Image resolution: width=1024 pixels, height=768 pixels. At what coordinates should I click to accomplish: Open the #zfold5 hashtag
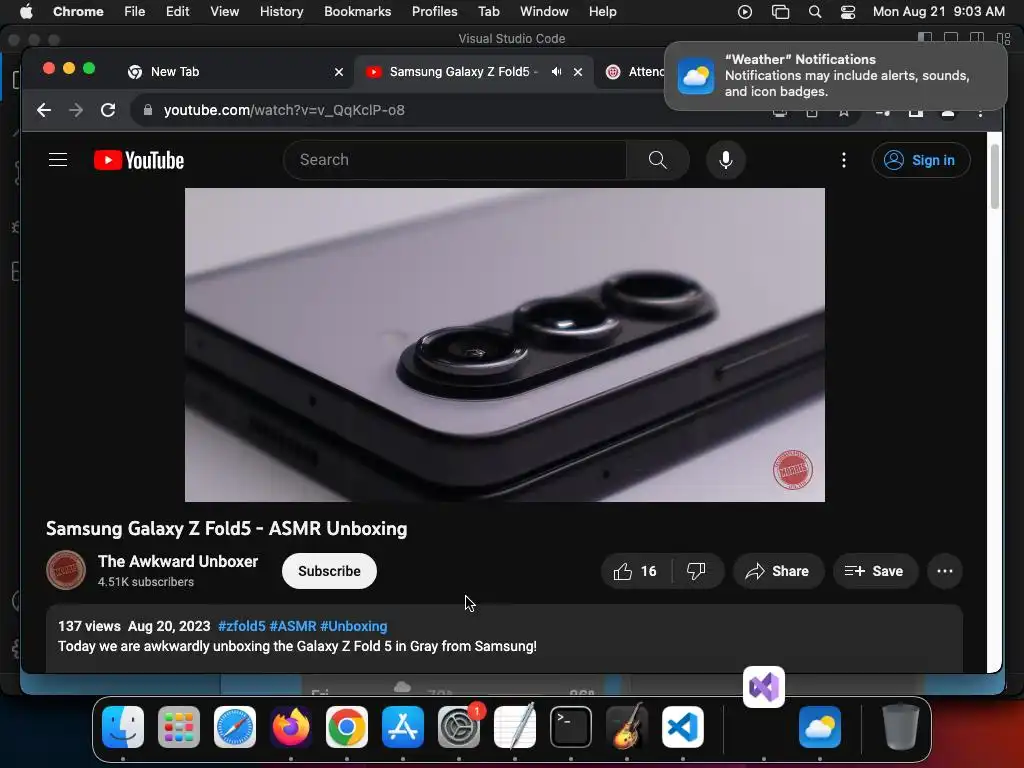click(242, 626)
